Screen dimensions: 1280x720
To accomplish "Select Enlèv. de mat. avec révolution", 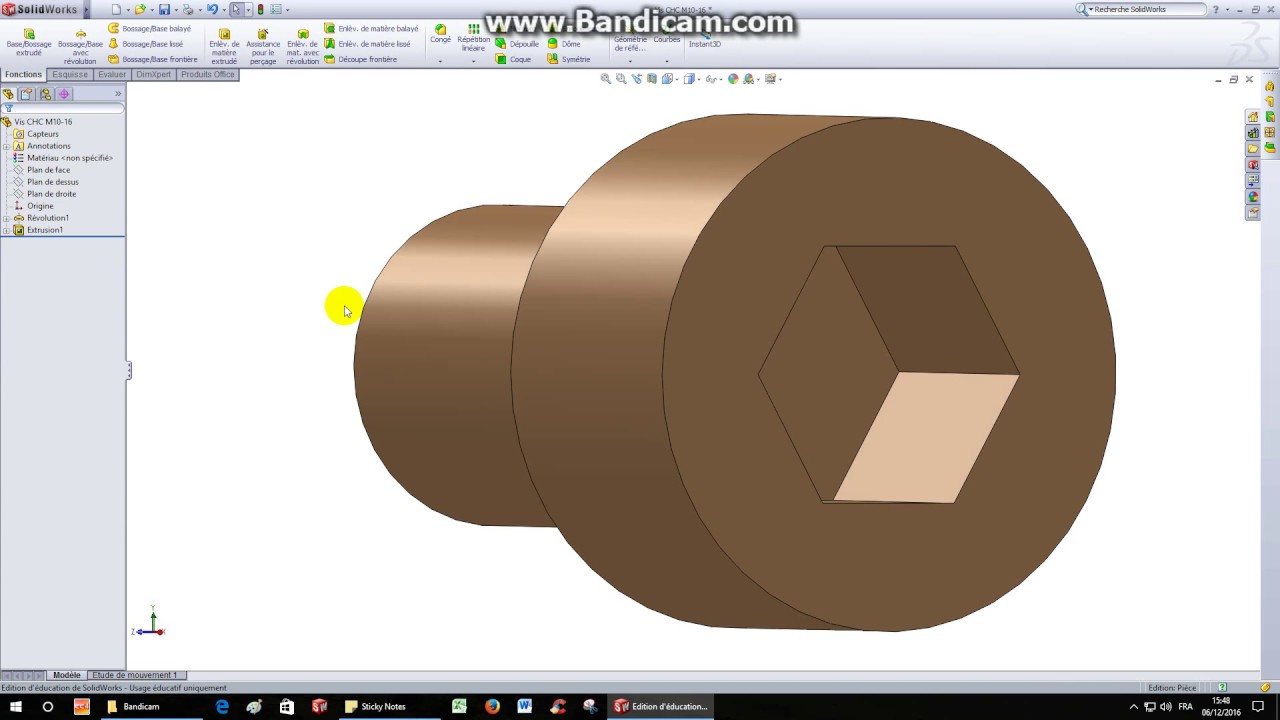I will (x=303, y=47).
